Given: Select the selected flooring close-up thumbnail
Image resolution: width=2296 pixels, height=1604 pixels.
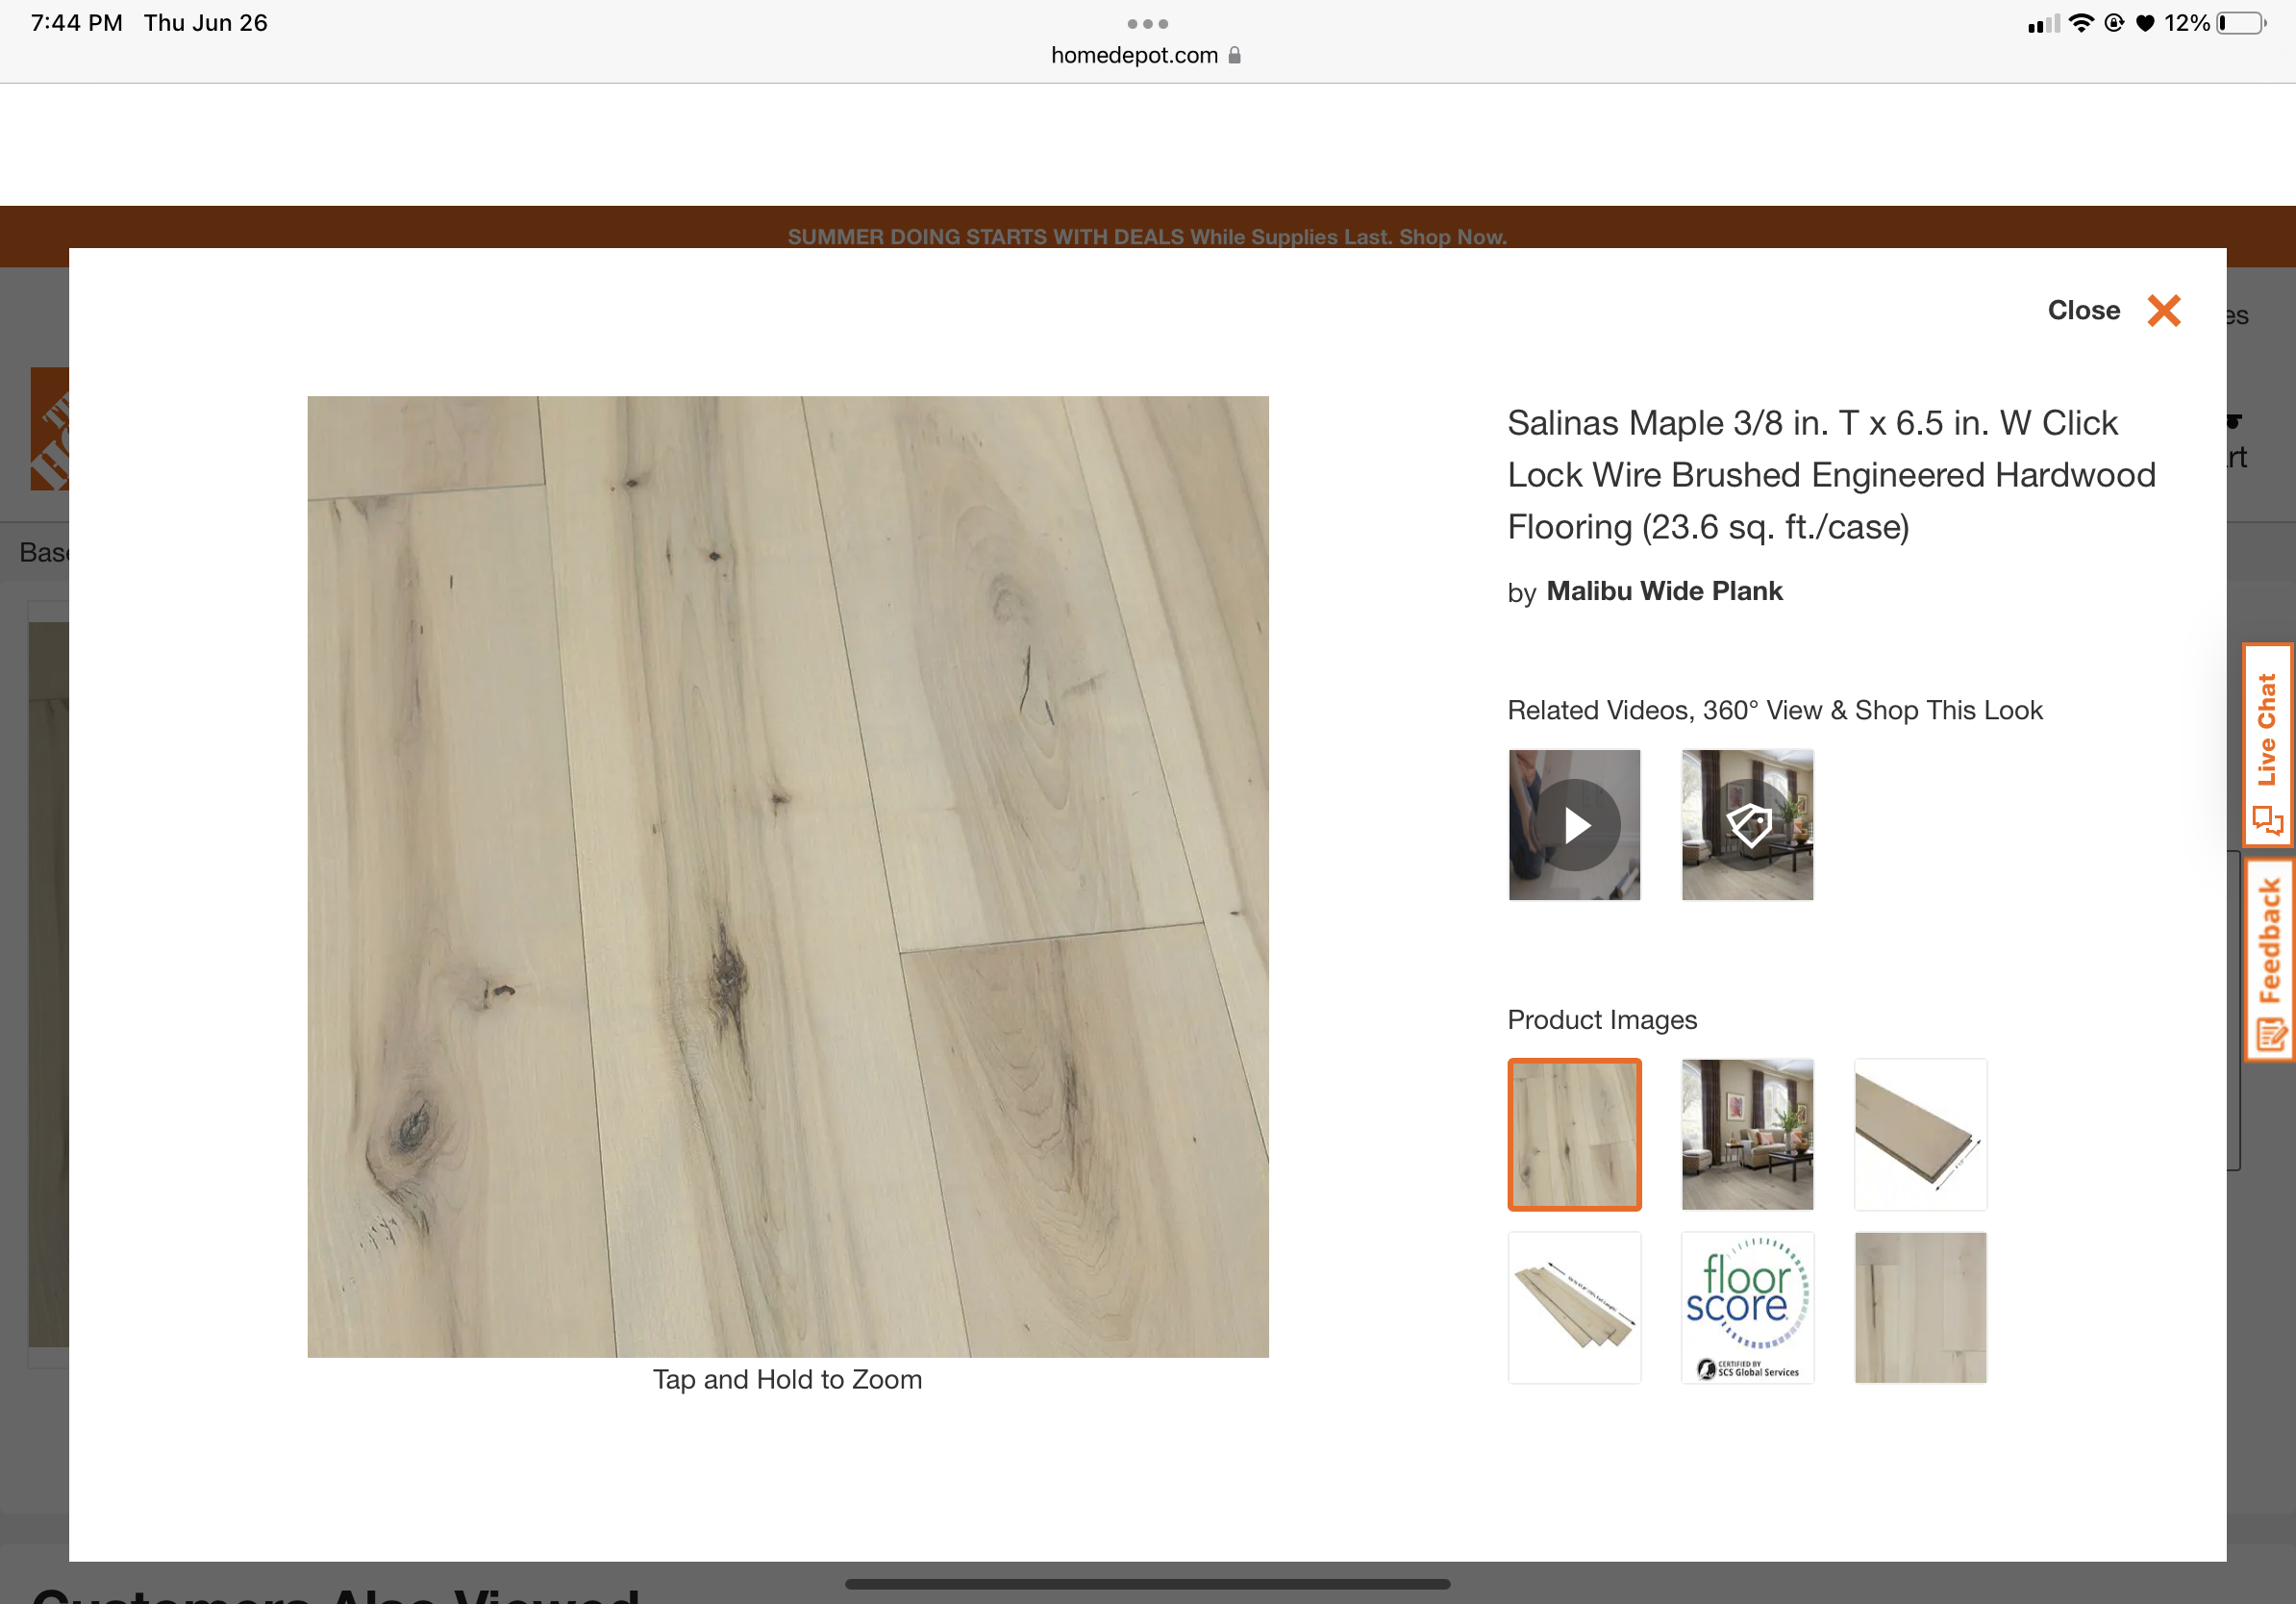Looking at the screenshot, I should tap(1574, 1134).
